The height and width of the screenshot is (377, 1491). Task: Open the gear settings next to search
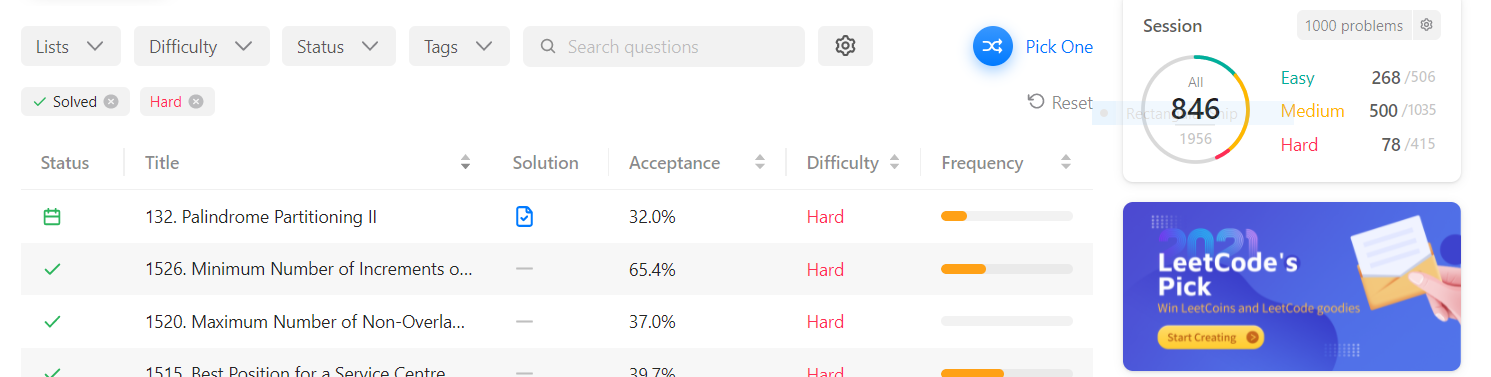point(845,46)
